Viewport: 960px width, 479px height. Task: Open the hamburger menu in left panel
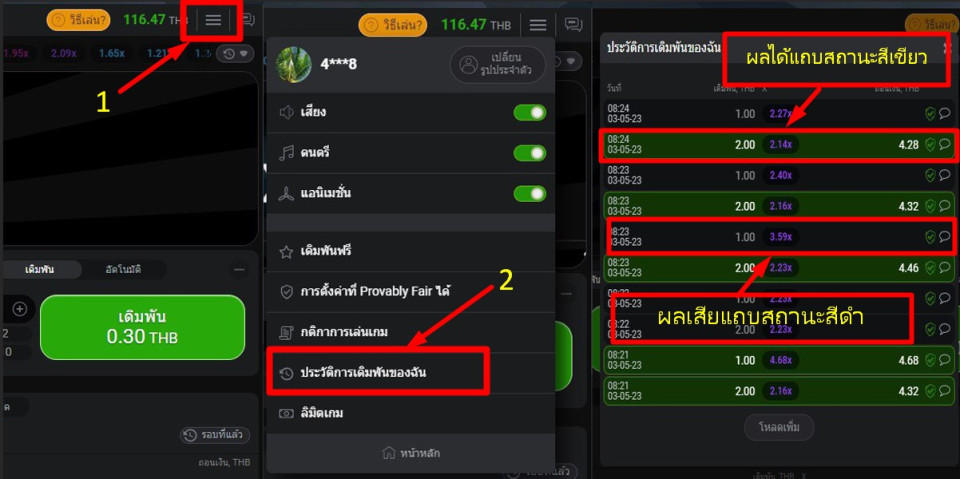tap(212, 20)
